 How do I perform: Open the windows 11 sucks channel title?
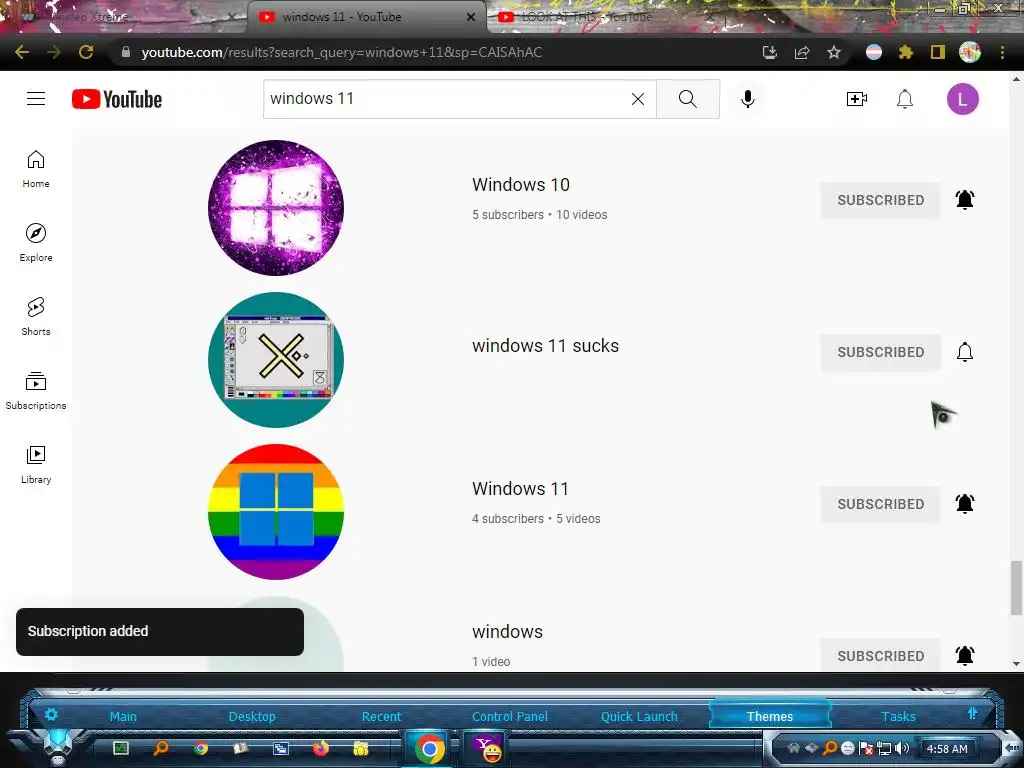click(x=545, y=345)
